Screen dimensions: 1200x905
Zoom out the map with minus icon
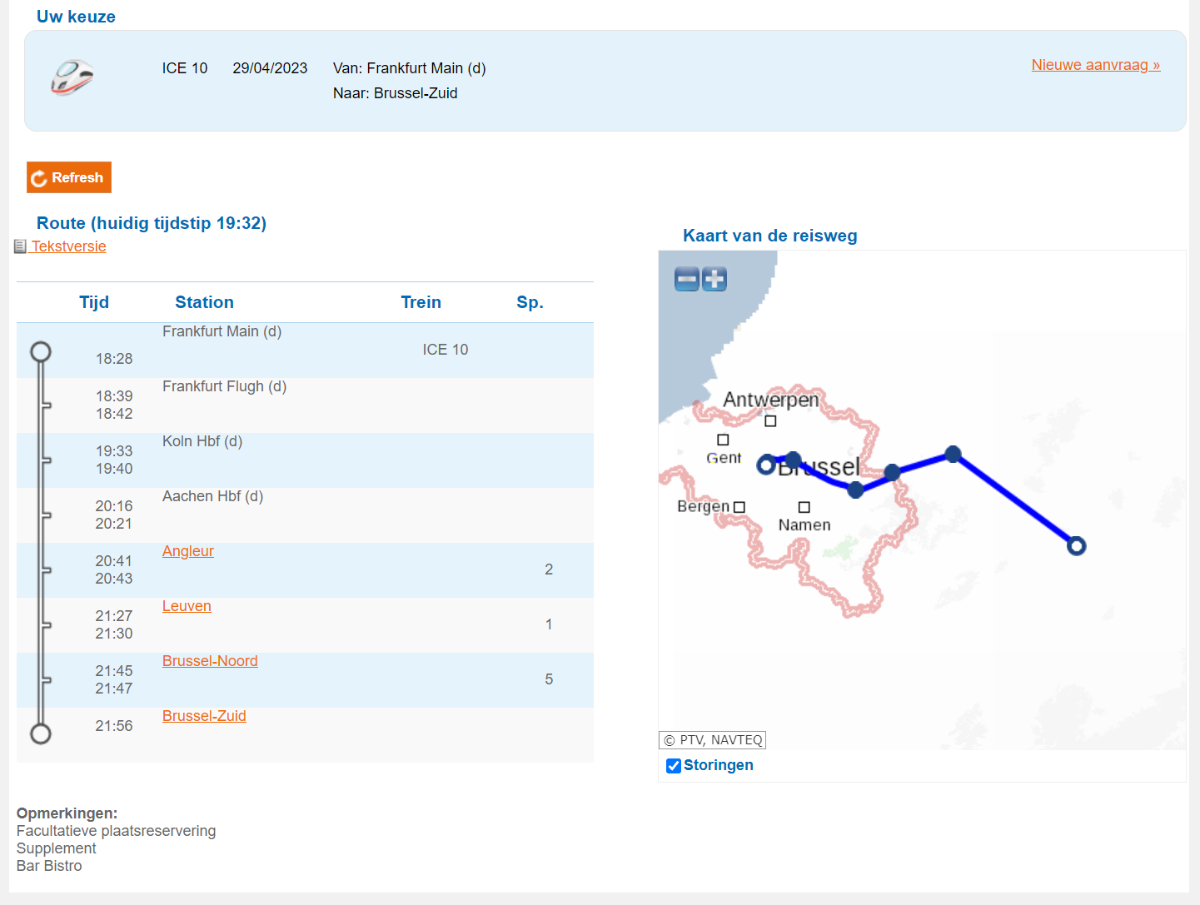pos(687,279)
